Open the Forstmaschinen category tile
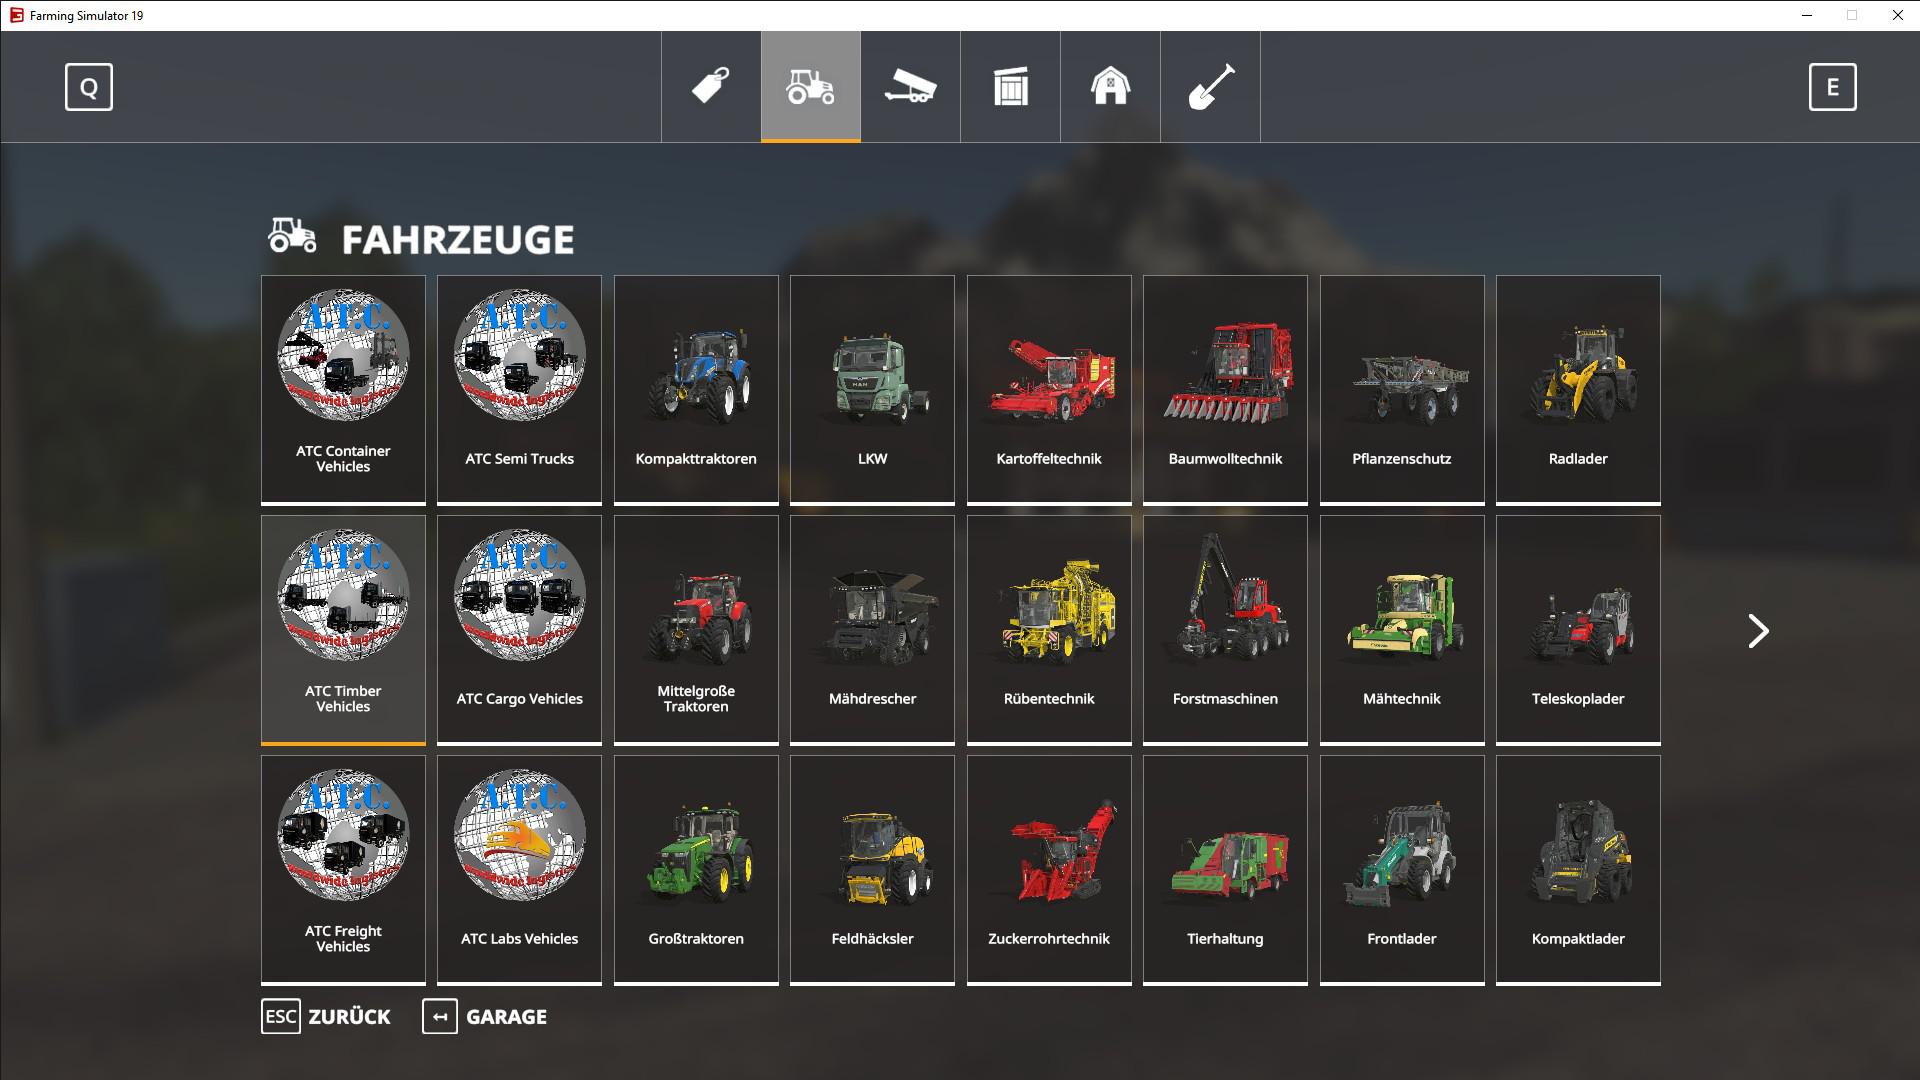1920x1080 pixels. (x=1225, y=630)
